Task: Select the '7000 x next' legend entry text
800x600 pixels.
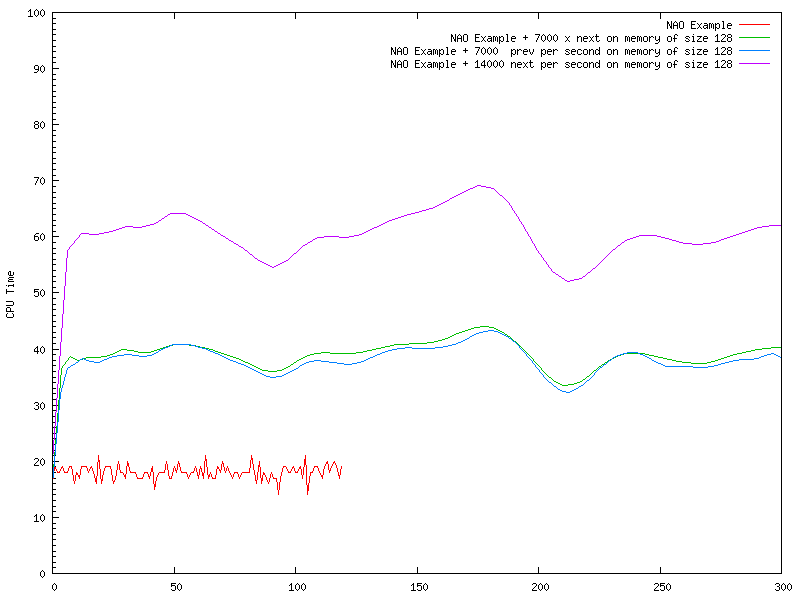Action: [592, 37]
